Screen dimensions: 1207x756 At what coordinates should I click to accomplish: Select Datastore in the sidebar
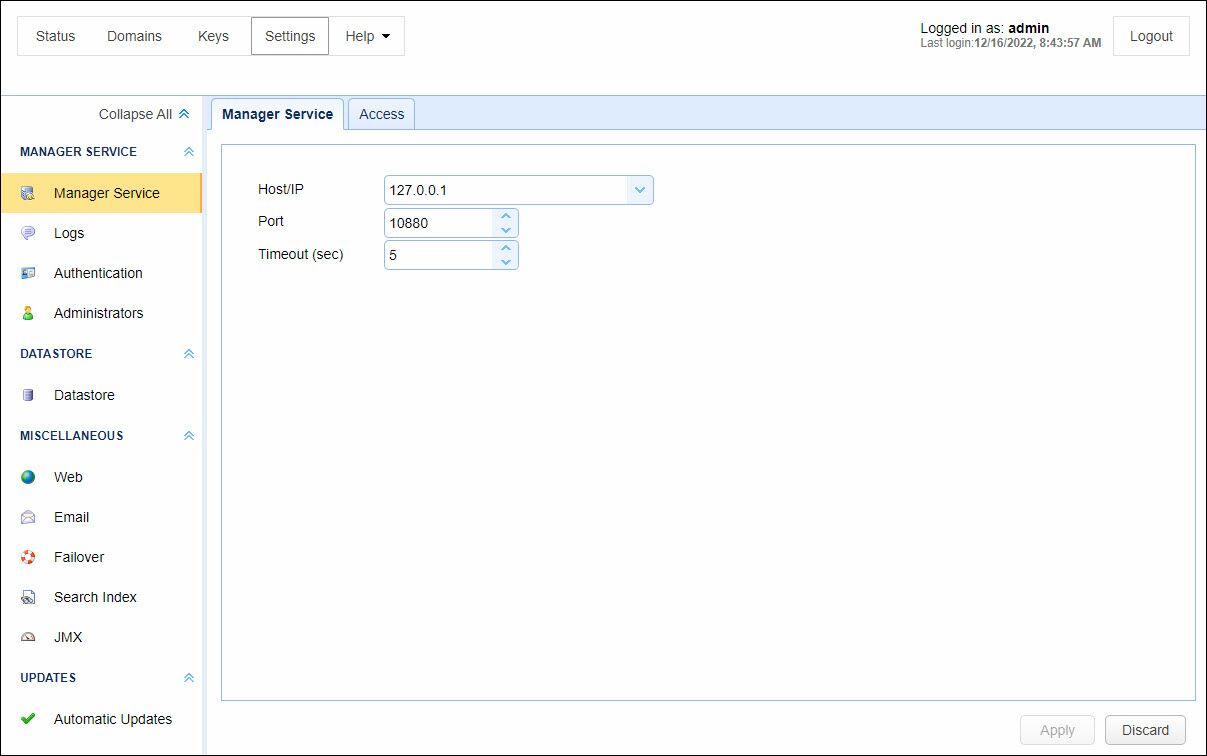pyautogui.click(x=101, y=395)
